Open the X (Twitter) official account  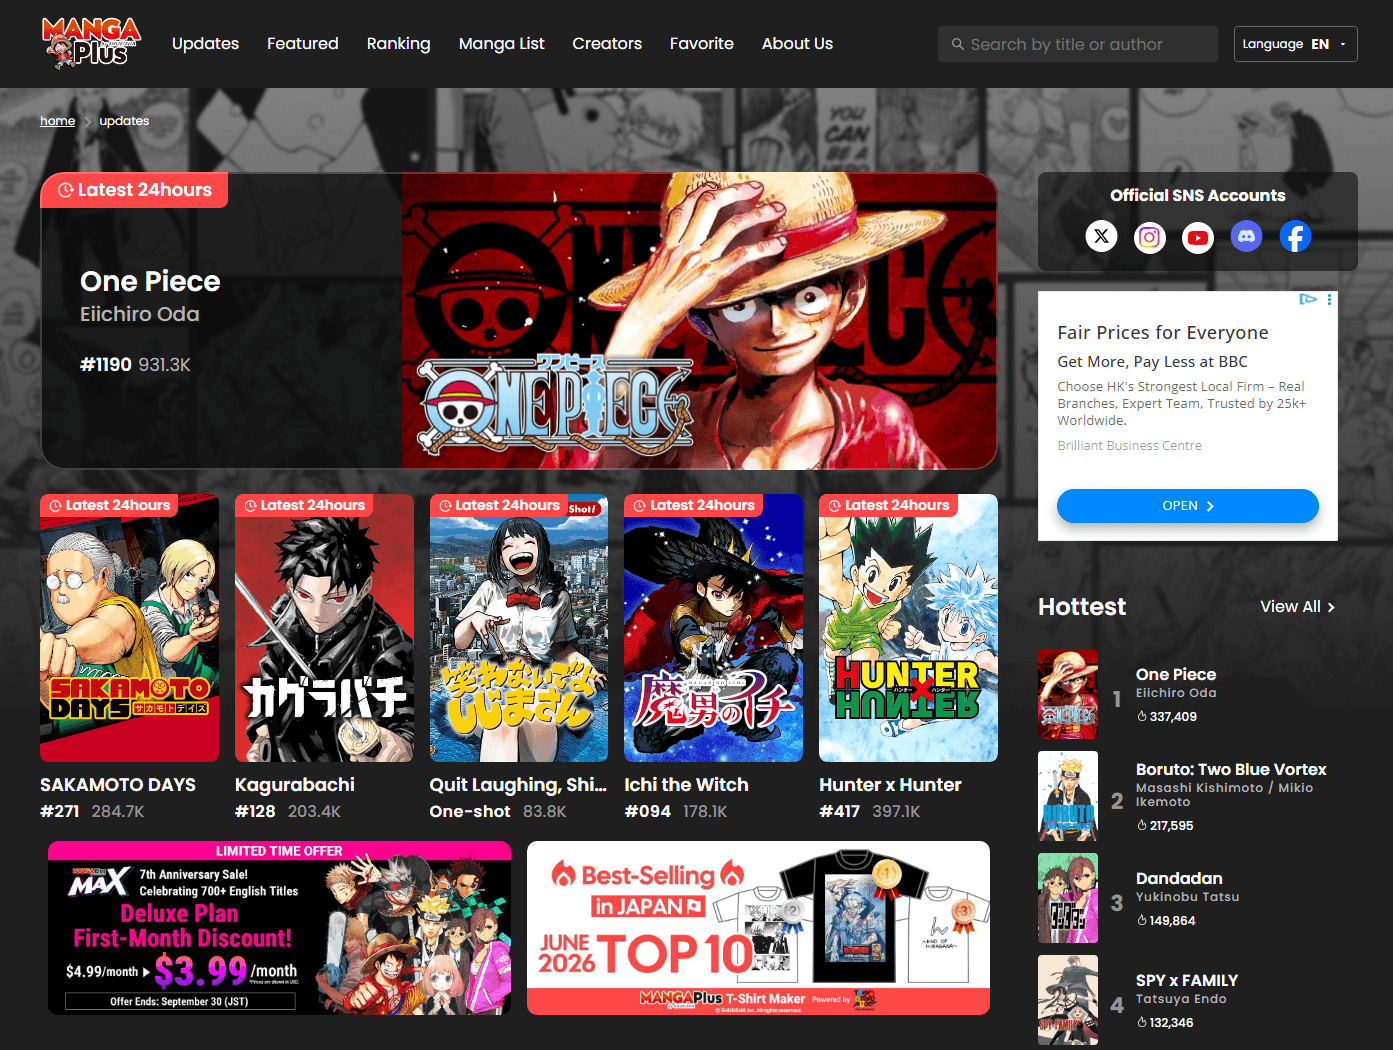pyautogui.click(x=1101, y=237)
